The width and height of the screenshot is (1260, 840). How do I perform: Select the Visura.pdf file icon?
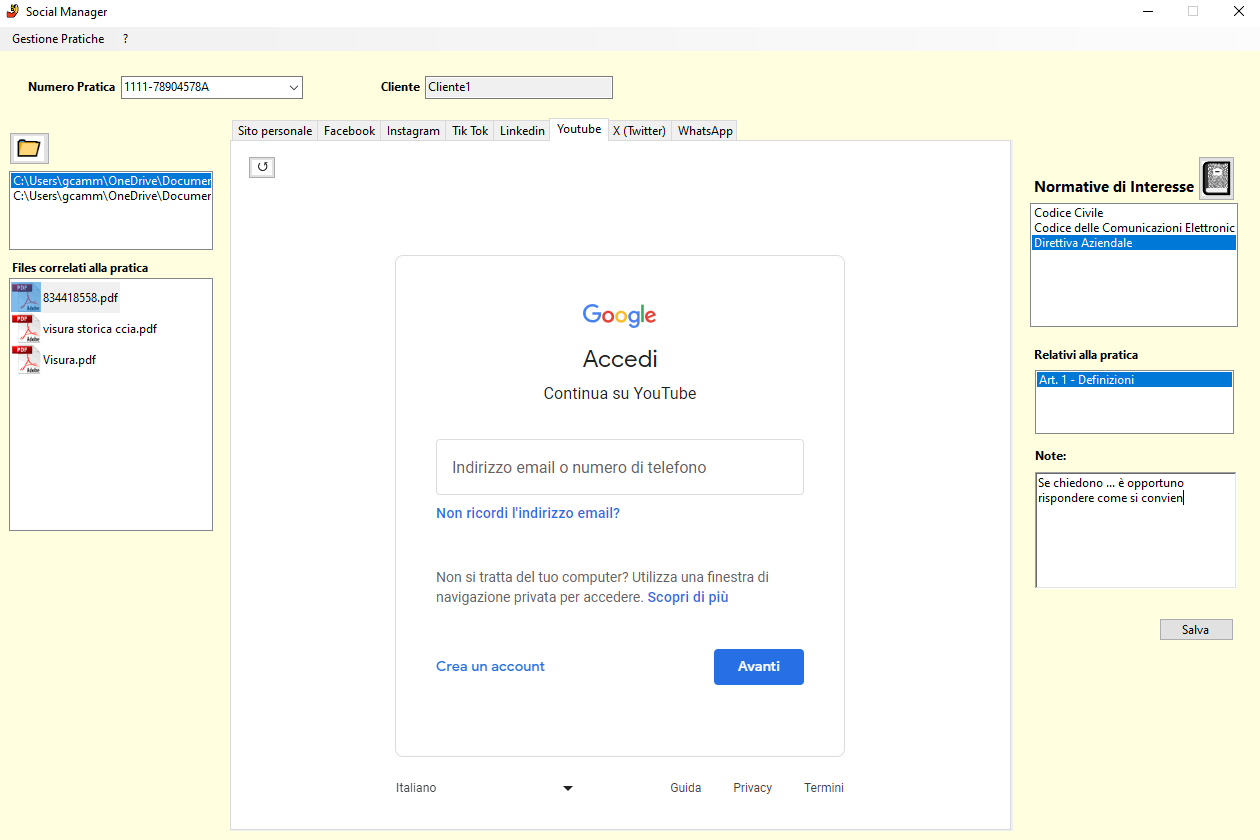coord(26,360)
